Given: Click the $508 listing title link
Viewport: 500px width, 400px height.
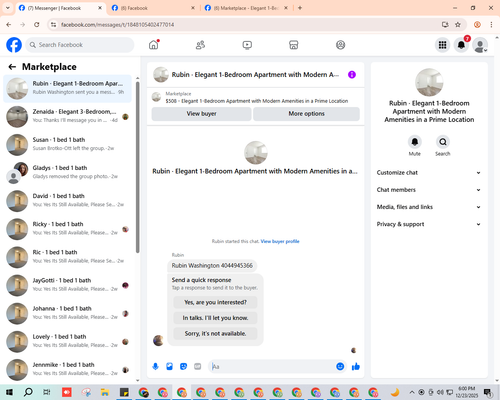Looking at the screenshot, I should click(x=257, y=101).
